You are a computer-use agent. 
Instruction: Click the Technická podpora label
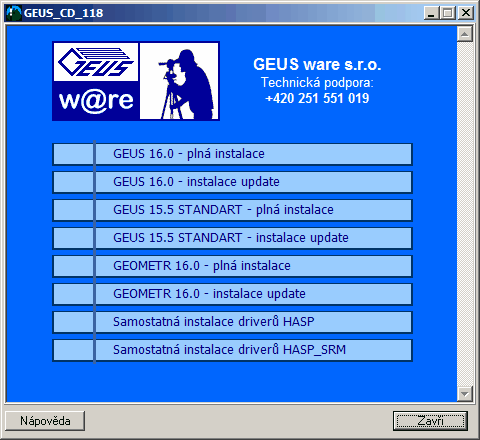point(317,83)
